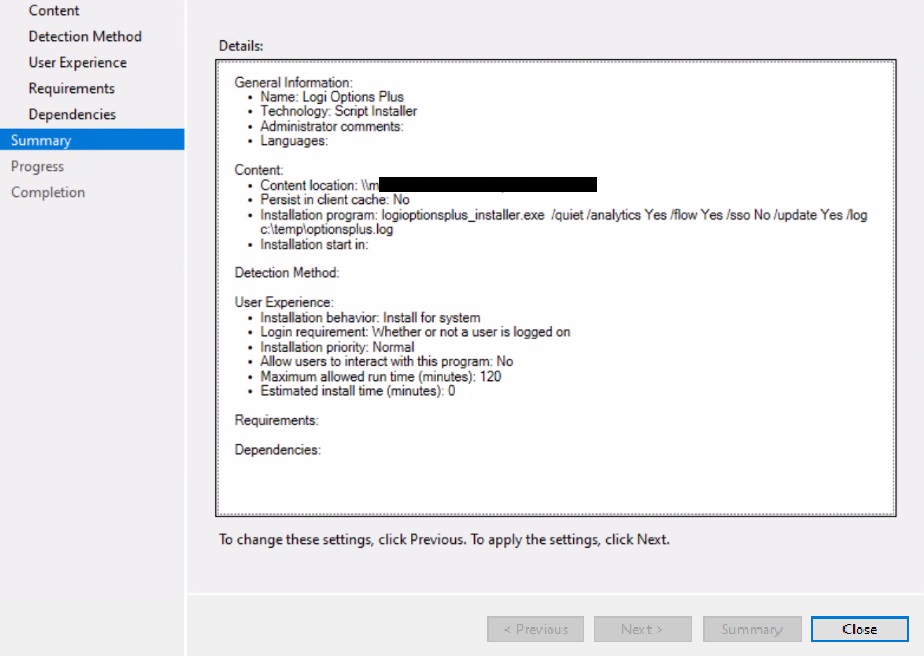The width and height of the screenshot is (924, 656).
Task: Click the 'Requirements:' heading in details
Action: 276,420
